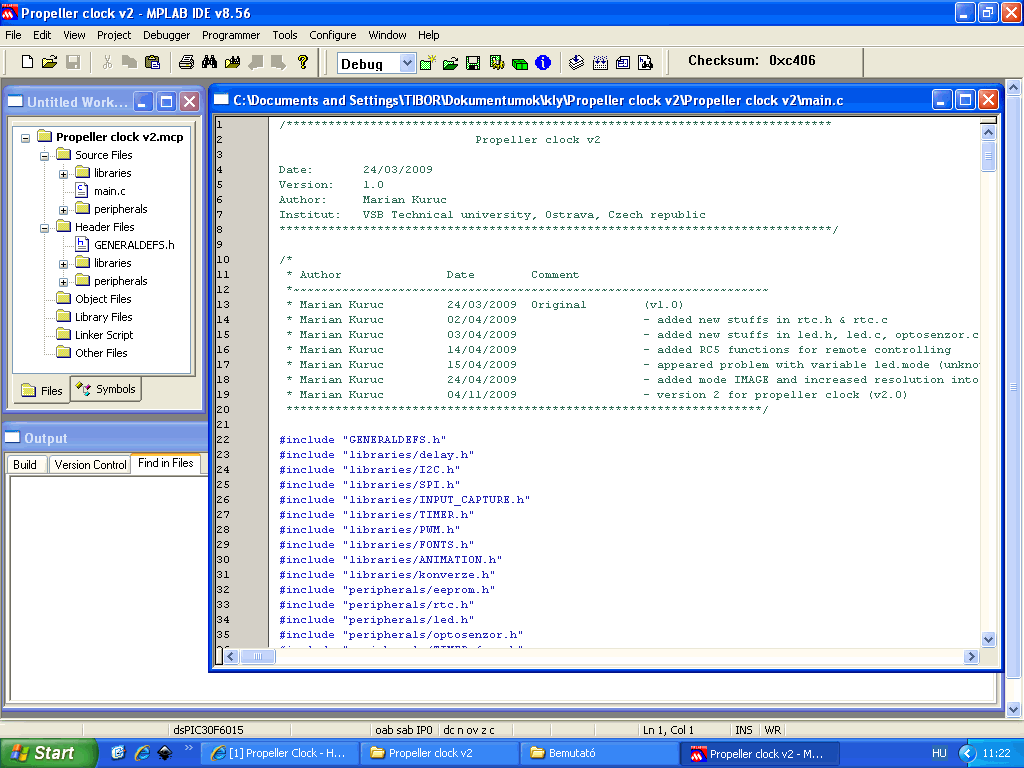Viewport: 1024px width, 768px height.
Task: Switch to [1] Propeller Clock browser taskbar button
Action: [x=280, y=753]
